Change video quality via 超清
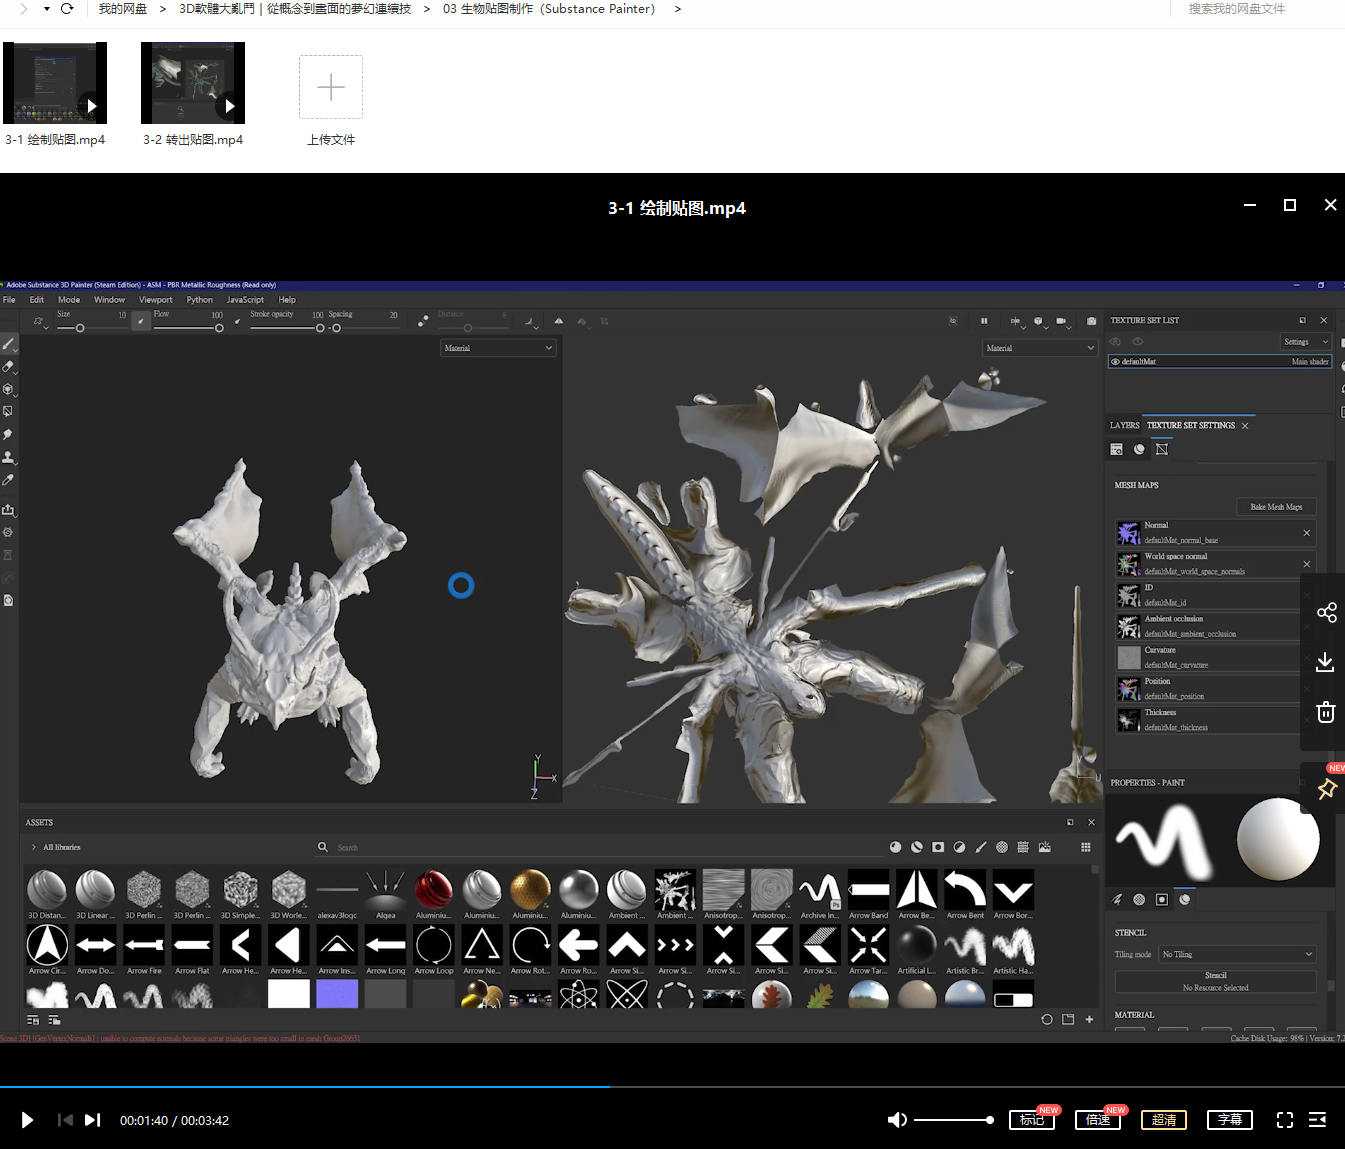The image size is (1345, 1149). coord(1164,1120)
